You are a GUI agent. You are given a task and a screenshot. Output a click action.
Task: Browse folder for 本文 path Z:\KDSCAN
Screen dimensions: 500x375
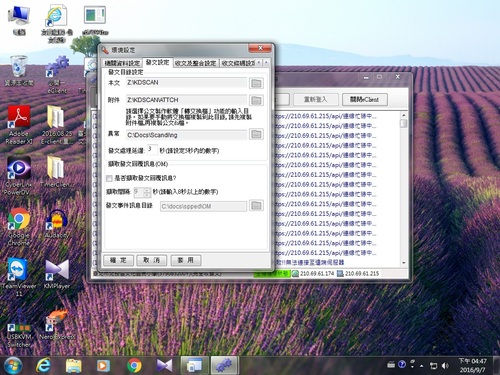click(x=256, y=83)
